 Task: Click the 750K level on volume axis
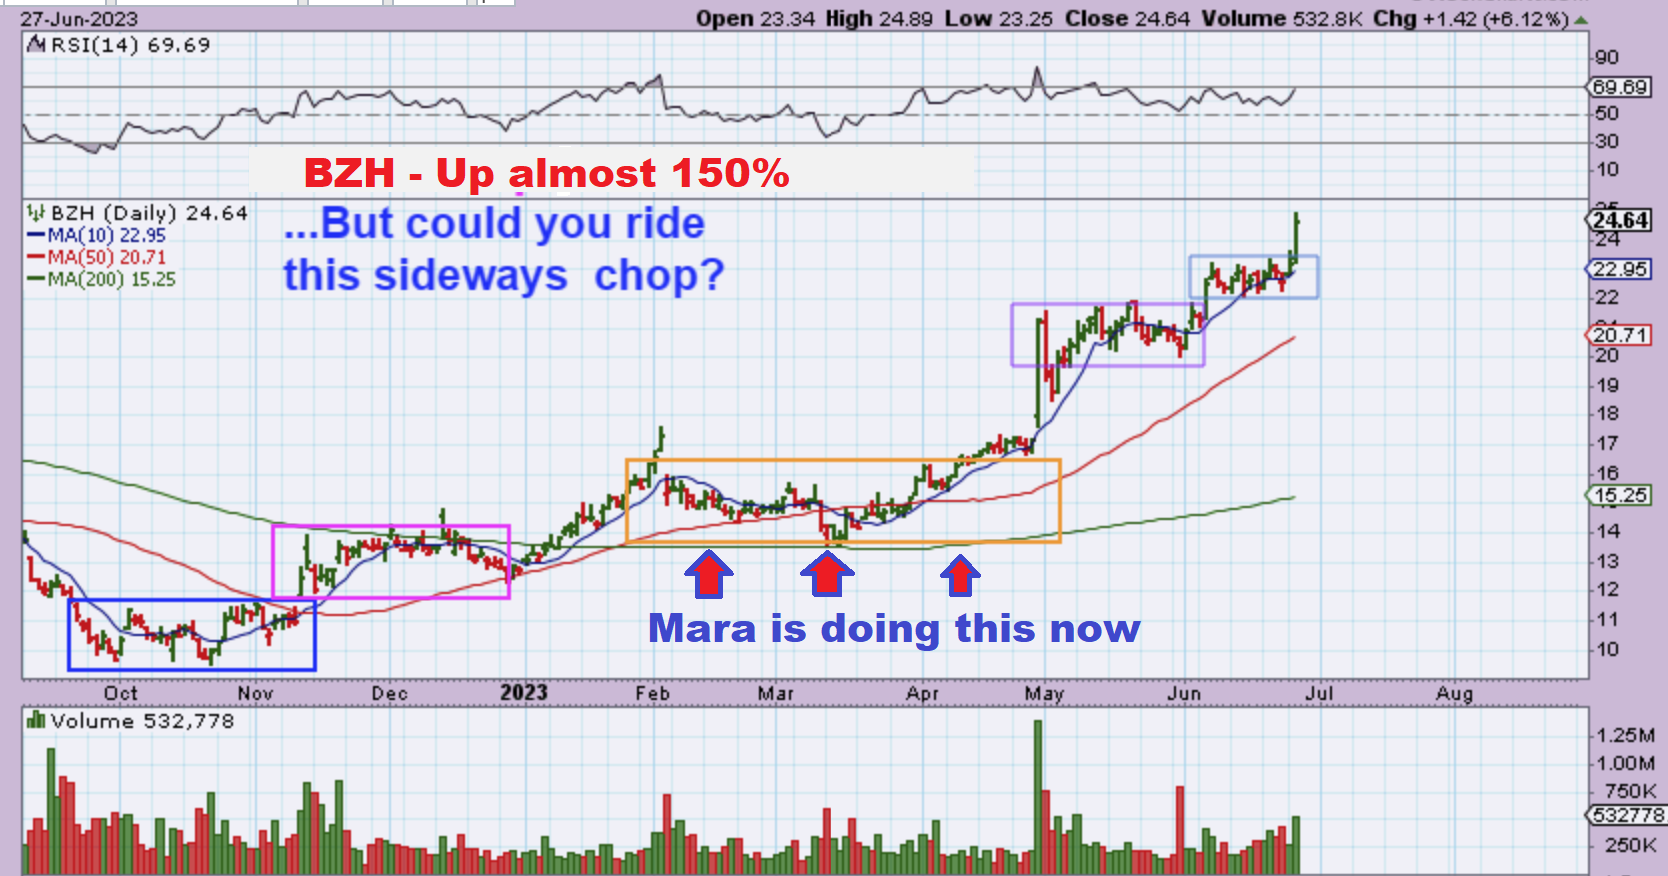pyautogui.click(x=1630, y=791)
